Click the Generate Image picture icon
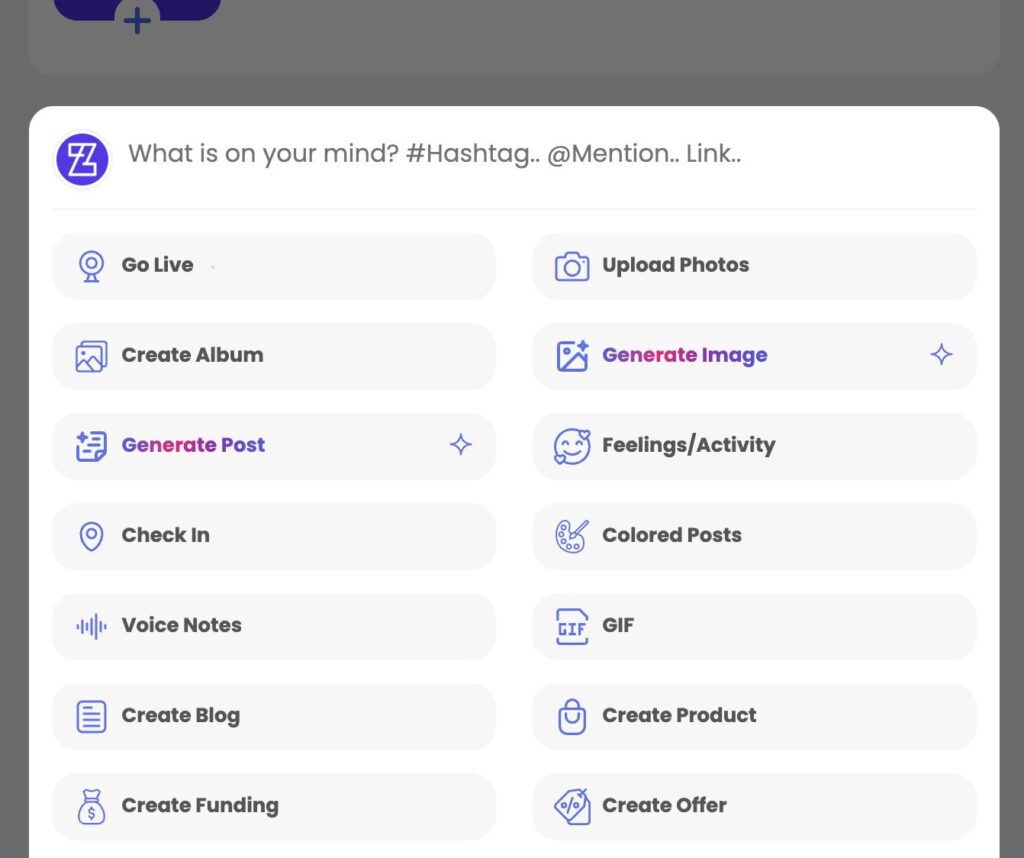This screenshot has height=858, width=1024. 572,356
